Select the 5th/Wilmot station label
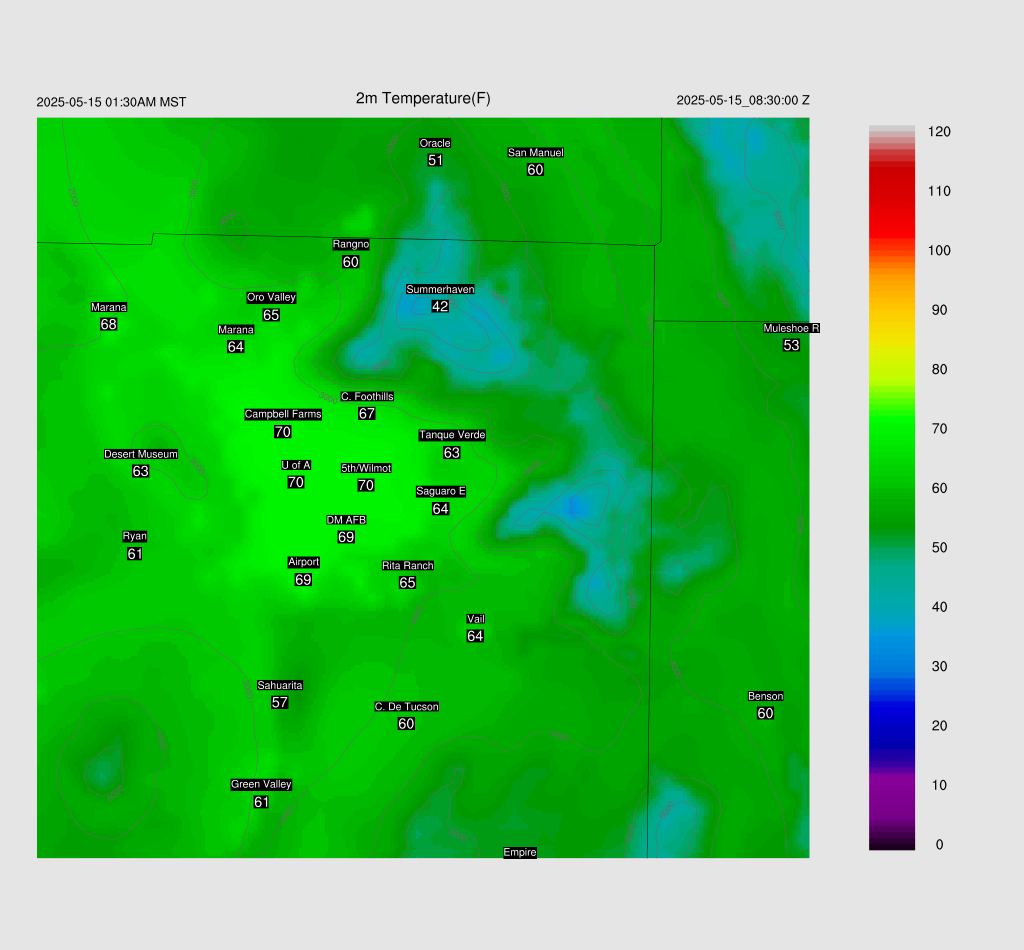1024x950 pixels. (x=366, y=469)
